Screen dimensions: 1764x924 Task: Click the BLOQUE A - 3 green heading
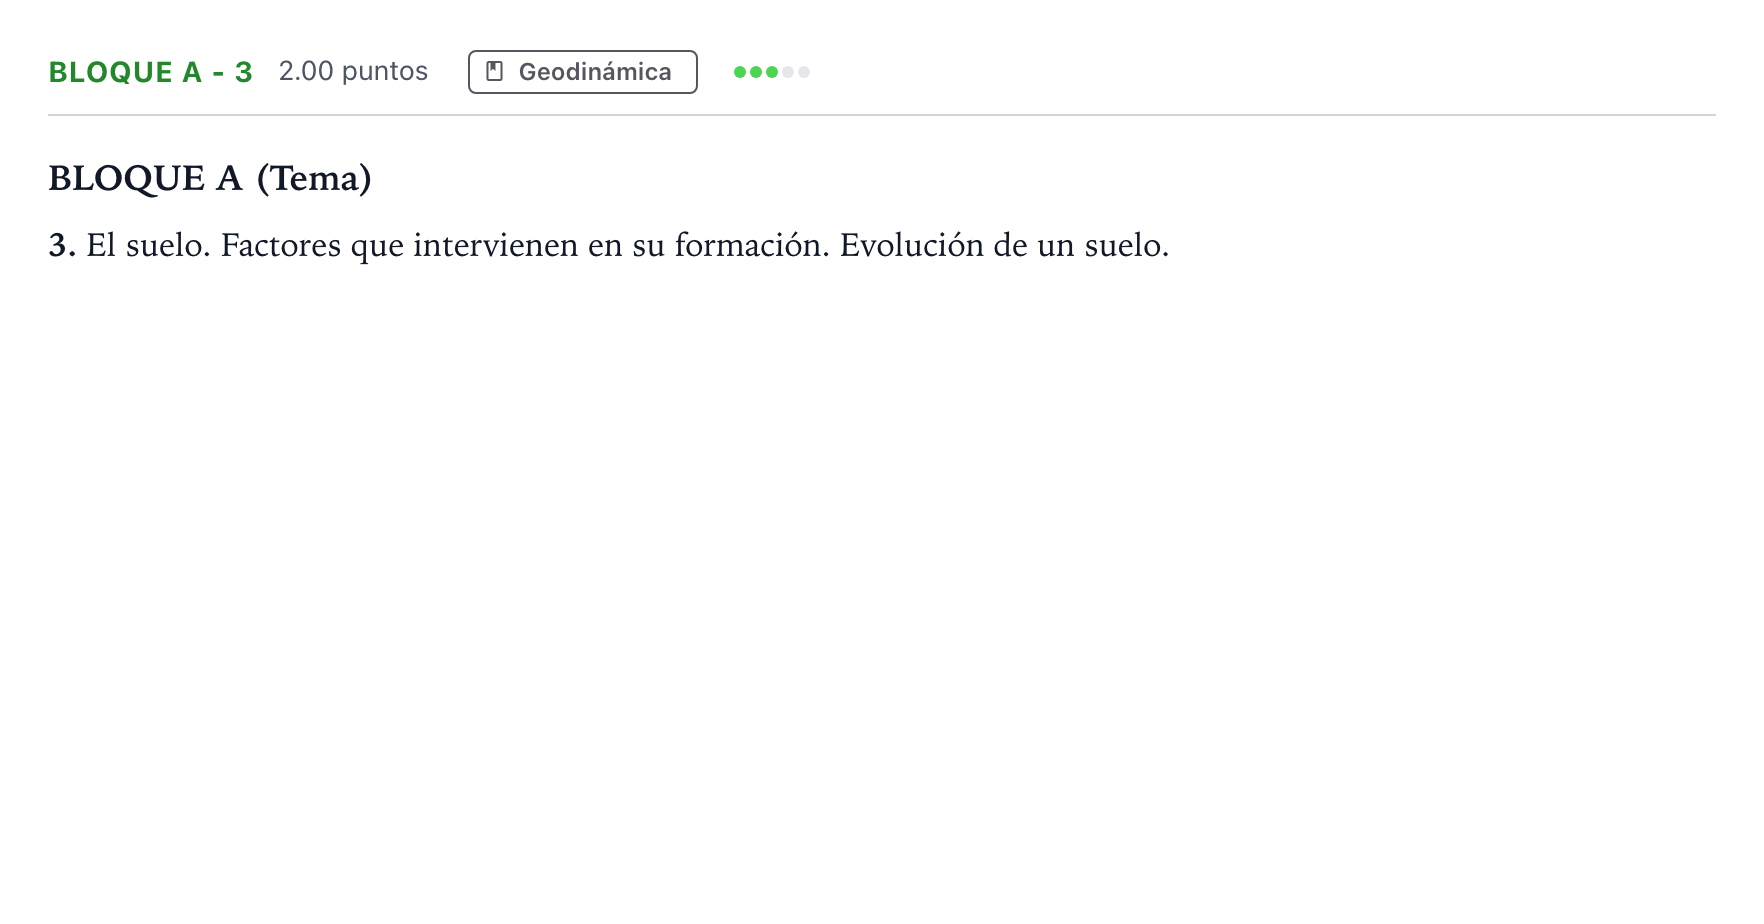[151, 72]
